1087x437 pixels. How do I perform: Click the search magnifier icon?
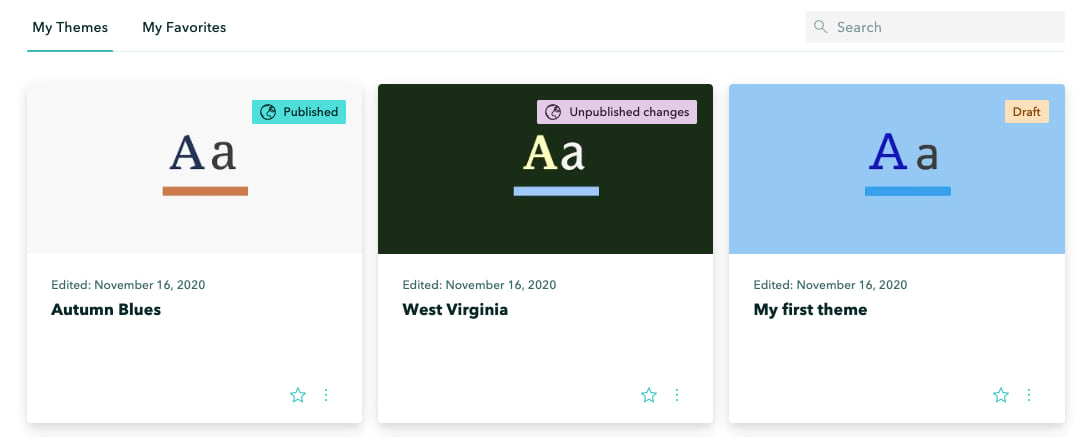click(821, 27)
